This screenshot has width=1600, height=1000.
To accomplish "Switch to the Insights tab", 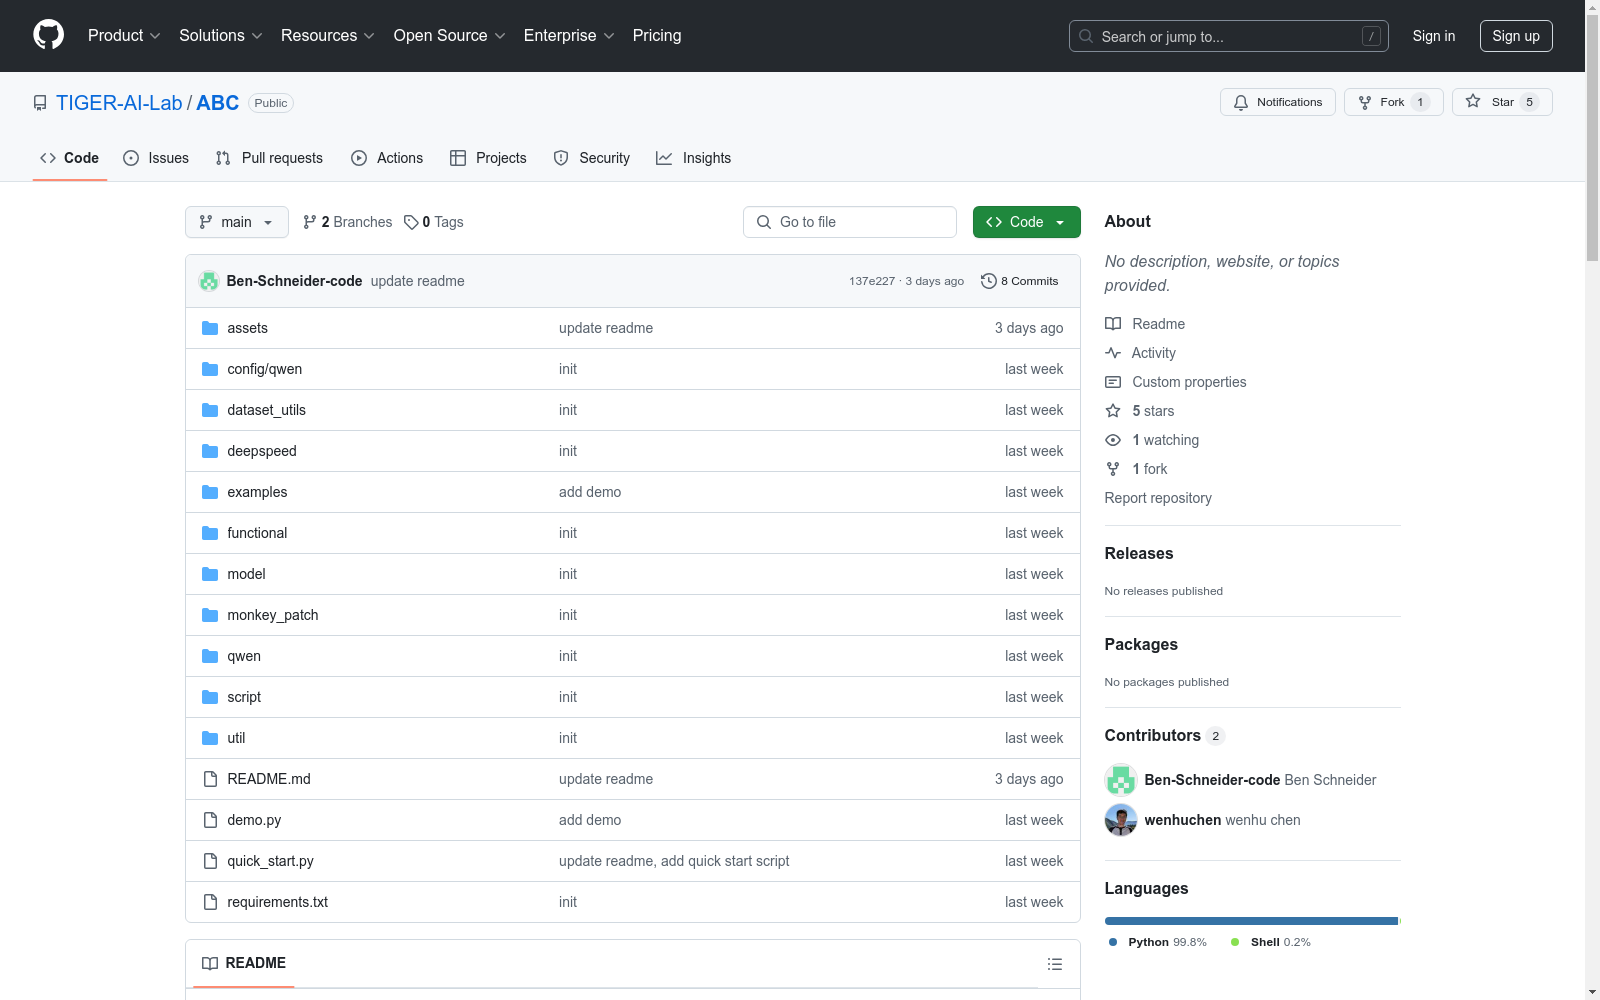I will click(694, 158).
